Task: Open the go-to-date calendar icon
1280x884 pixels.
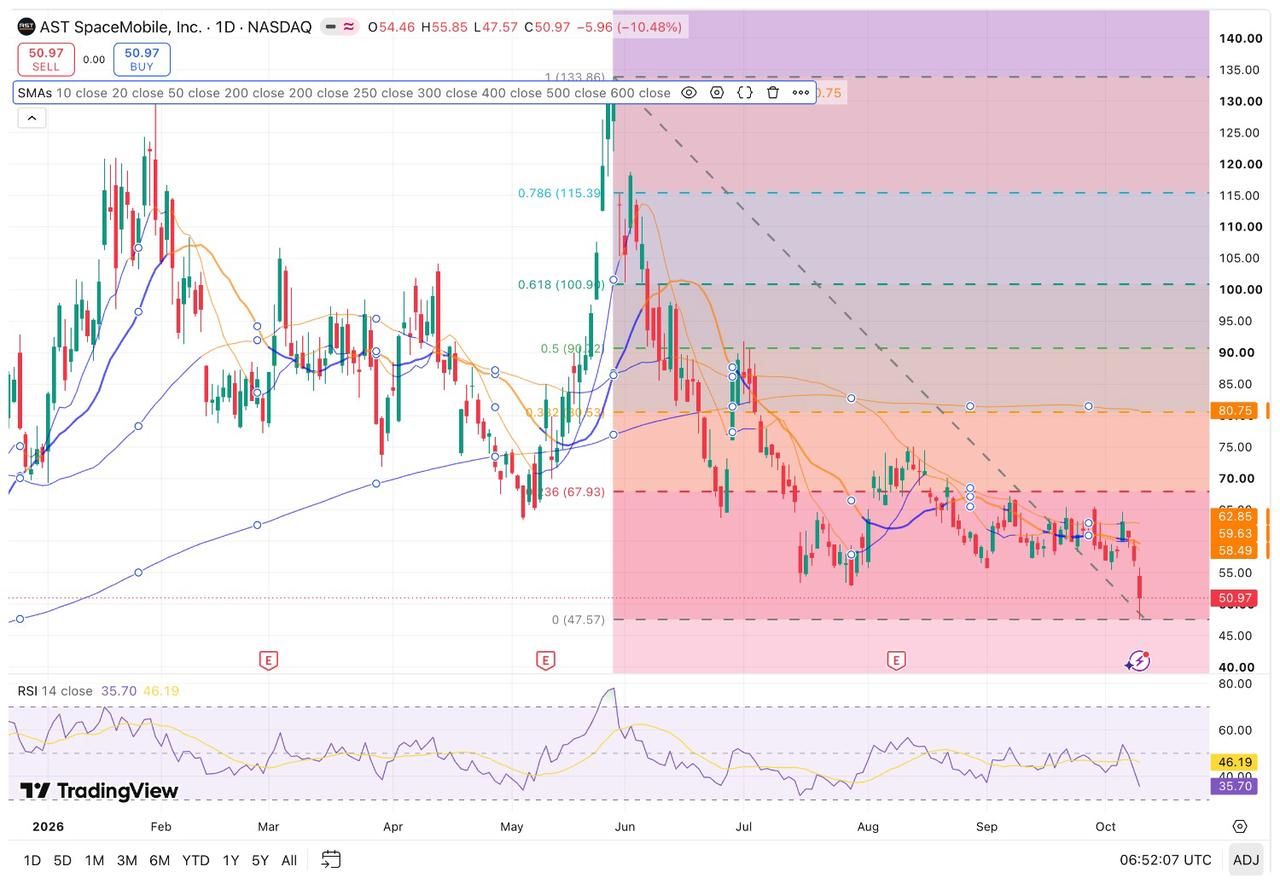Action: 331,860
